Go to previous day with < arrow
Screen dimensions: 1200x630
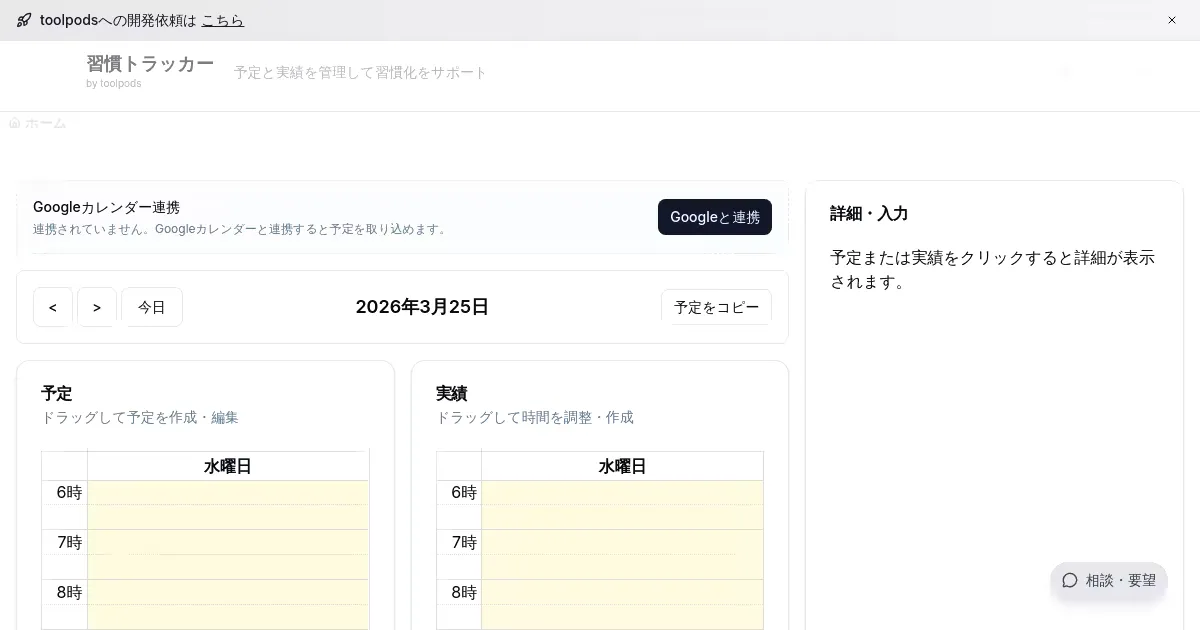(x=53, y=307)
